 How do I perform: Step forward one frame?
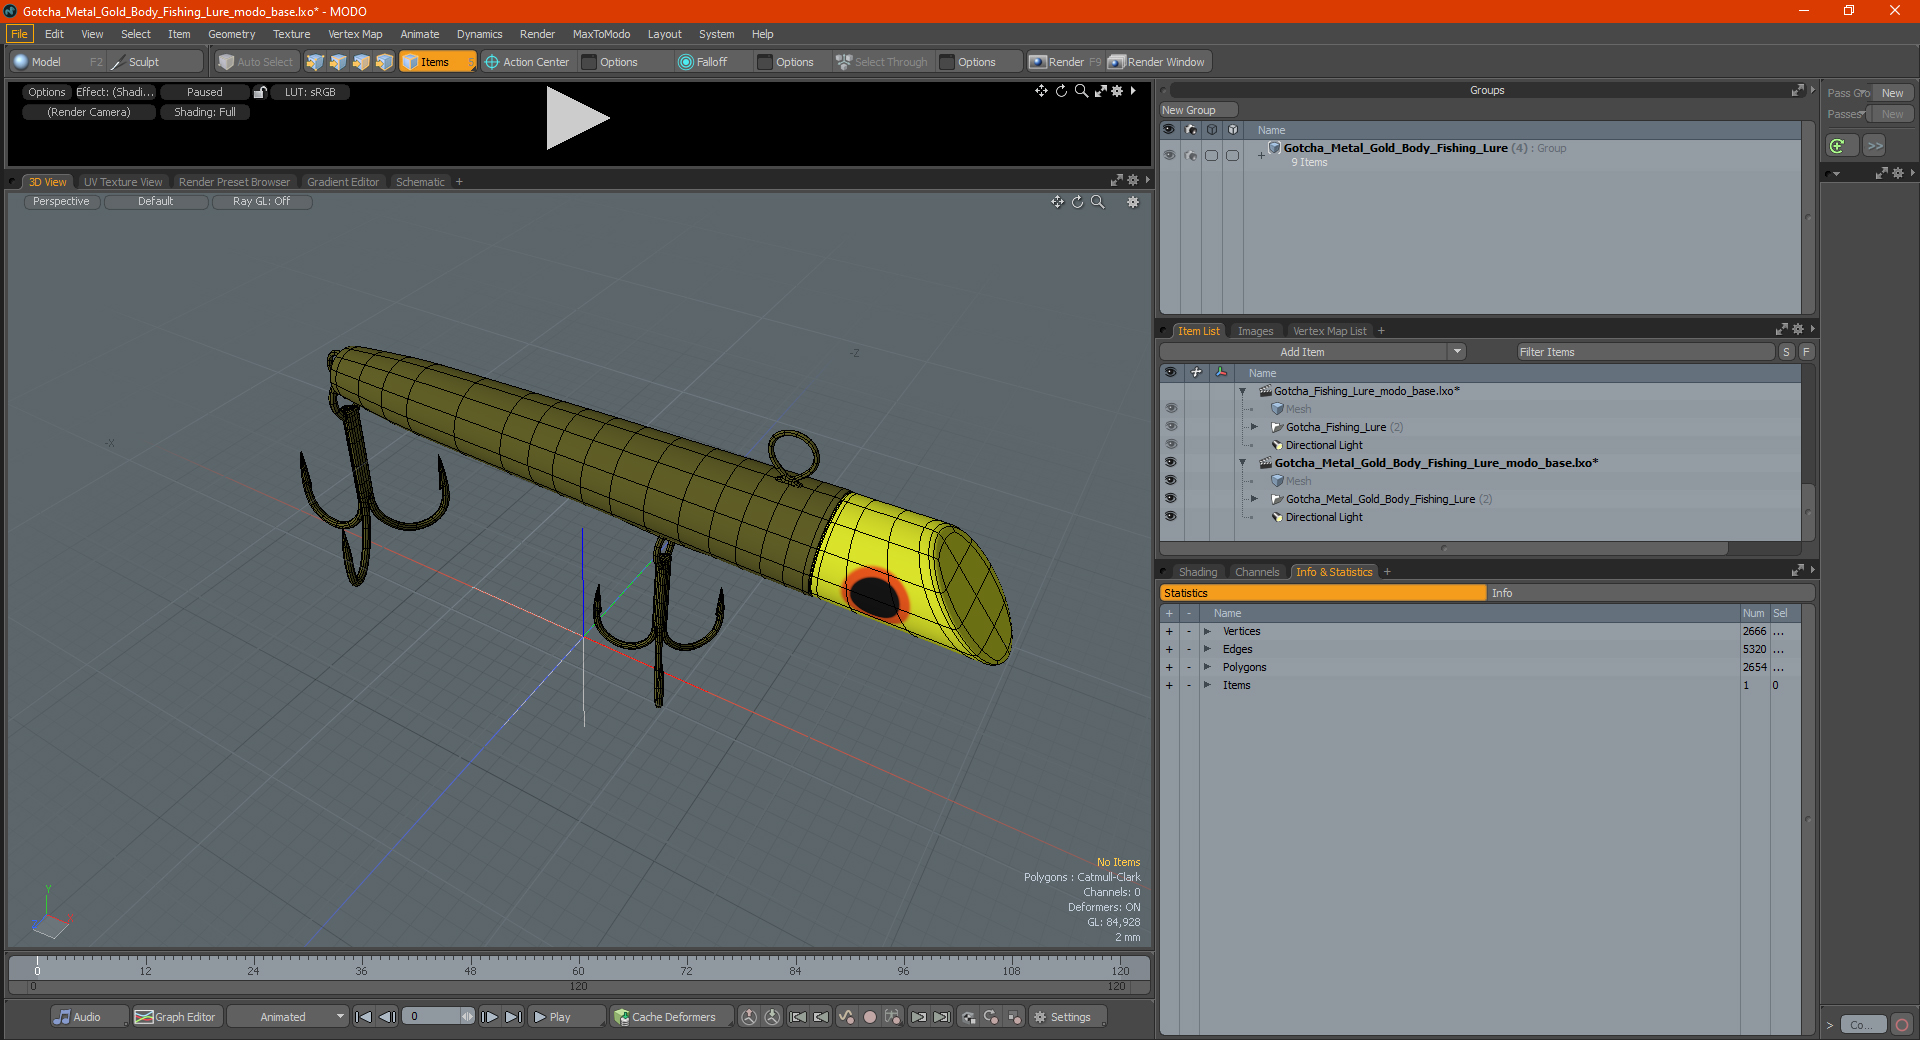coord(490,1017)
